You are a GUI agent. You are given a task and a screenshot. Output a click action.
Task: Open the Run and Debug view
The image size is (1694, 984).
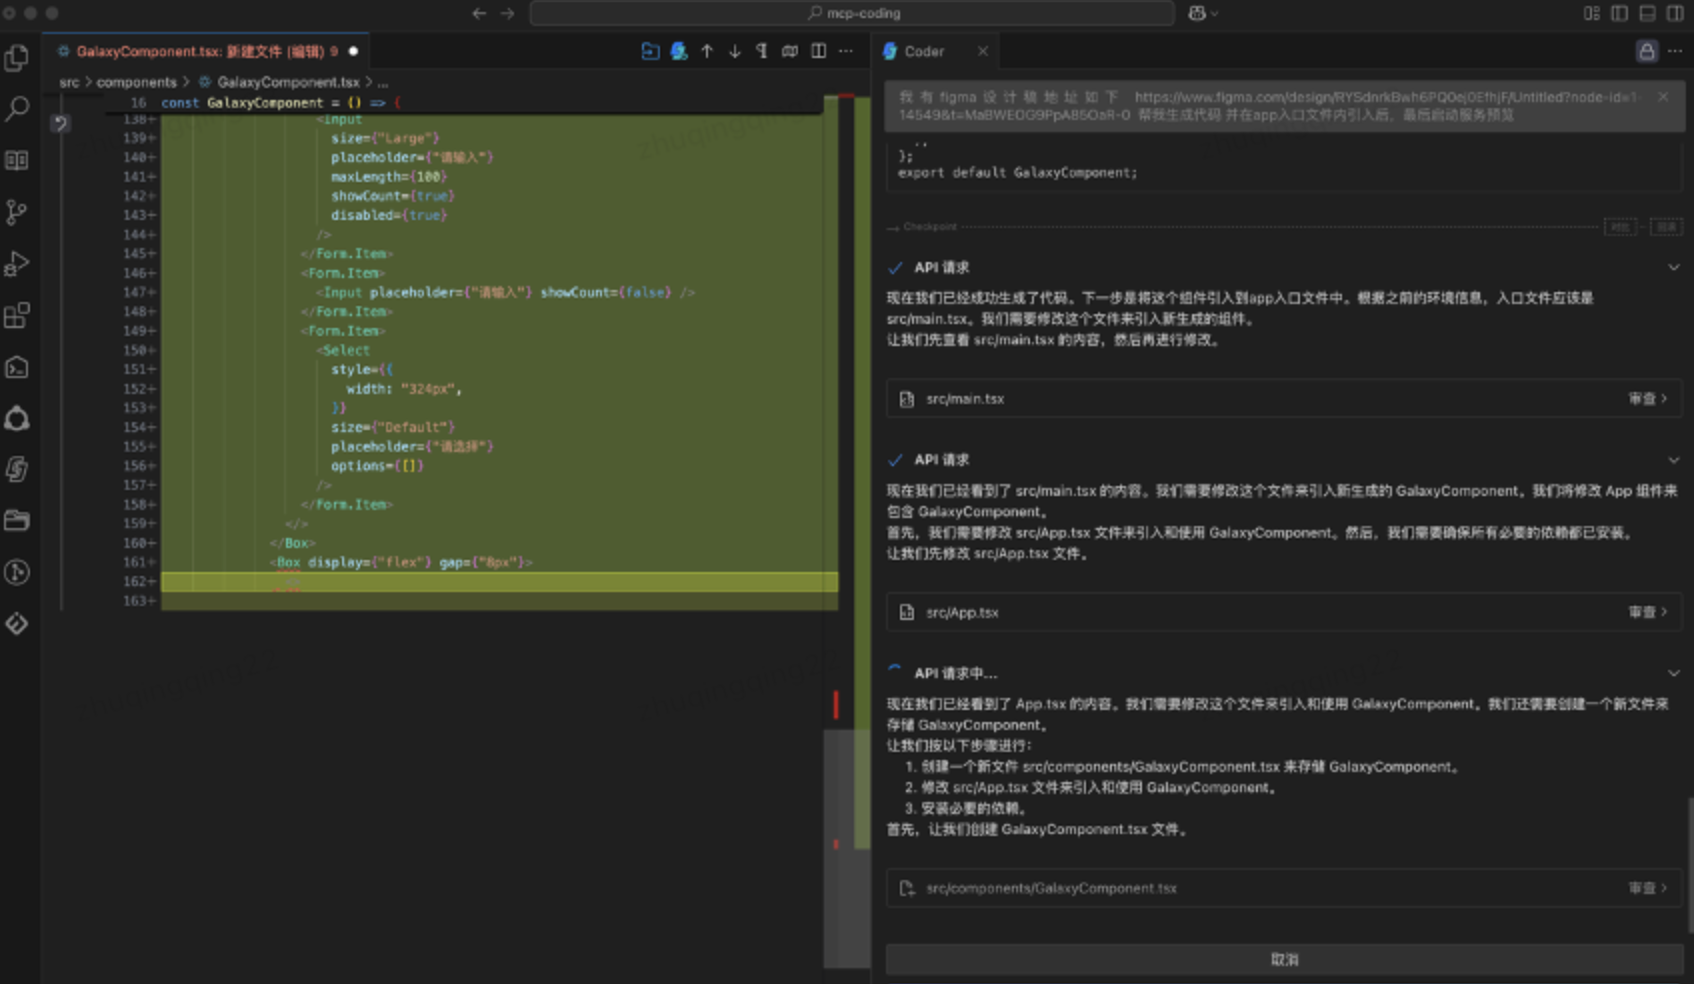17,264
